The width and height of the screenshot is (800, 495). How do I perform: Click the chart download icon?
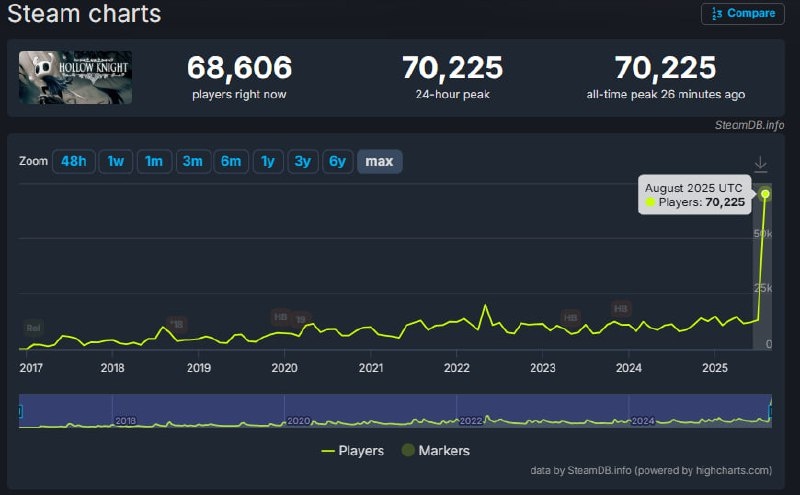coord(760,164)
